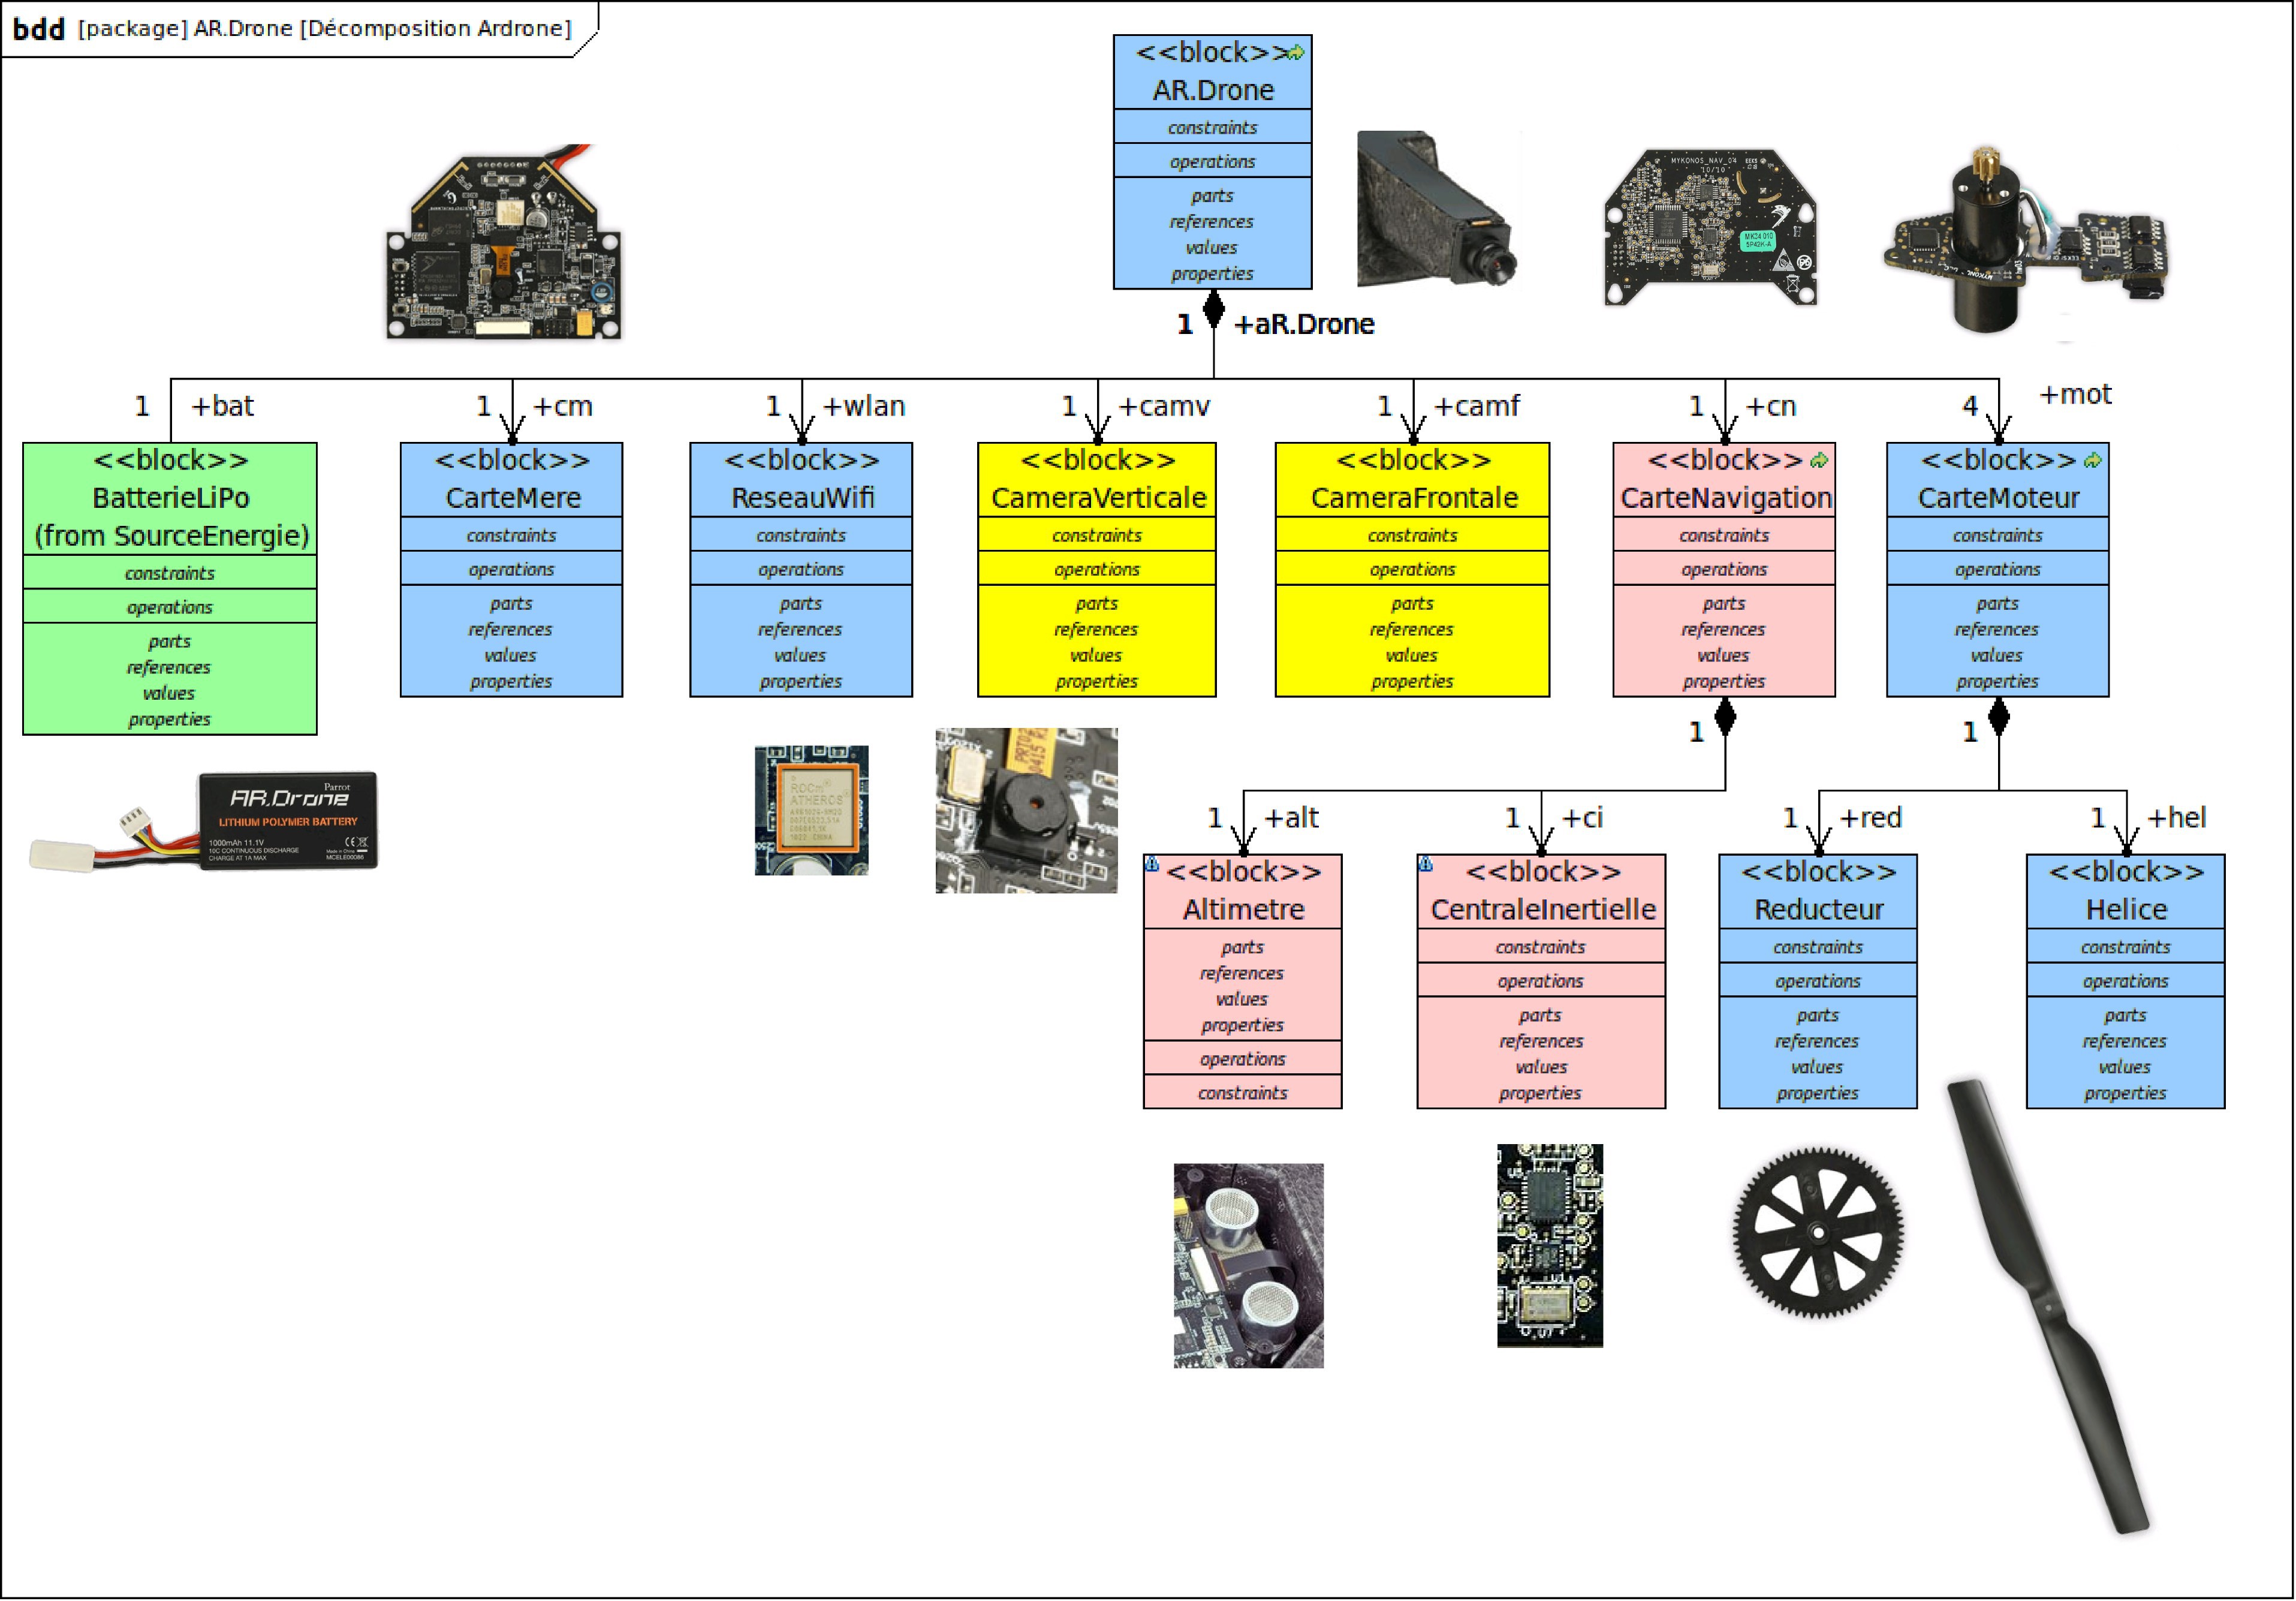Select the motor assembly photo

coord(2026,240)
